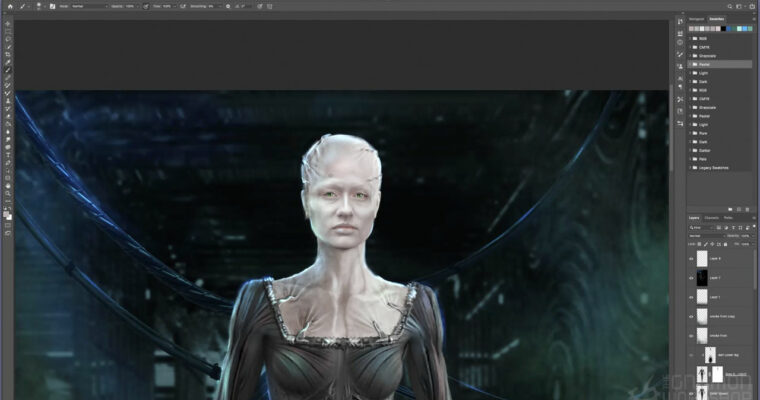Expand the Pure swatch group

691,133
